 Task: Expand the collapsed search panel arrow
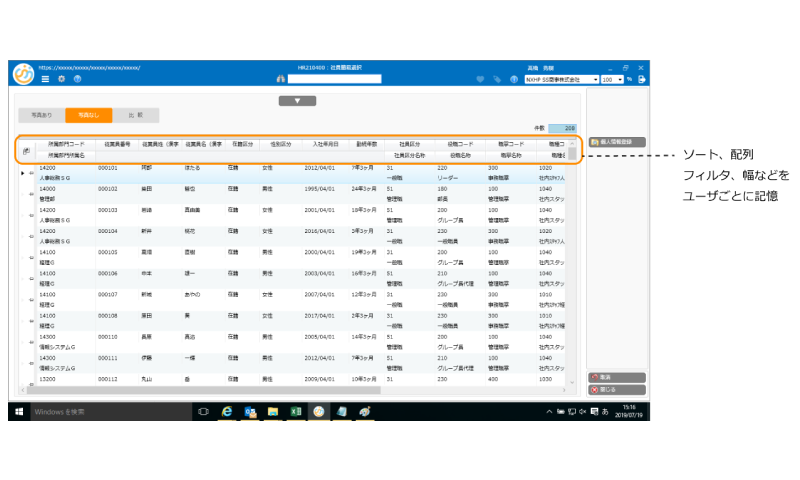297,101
